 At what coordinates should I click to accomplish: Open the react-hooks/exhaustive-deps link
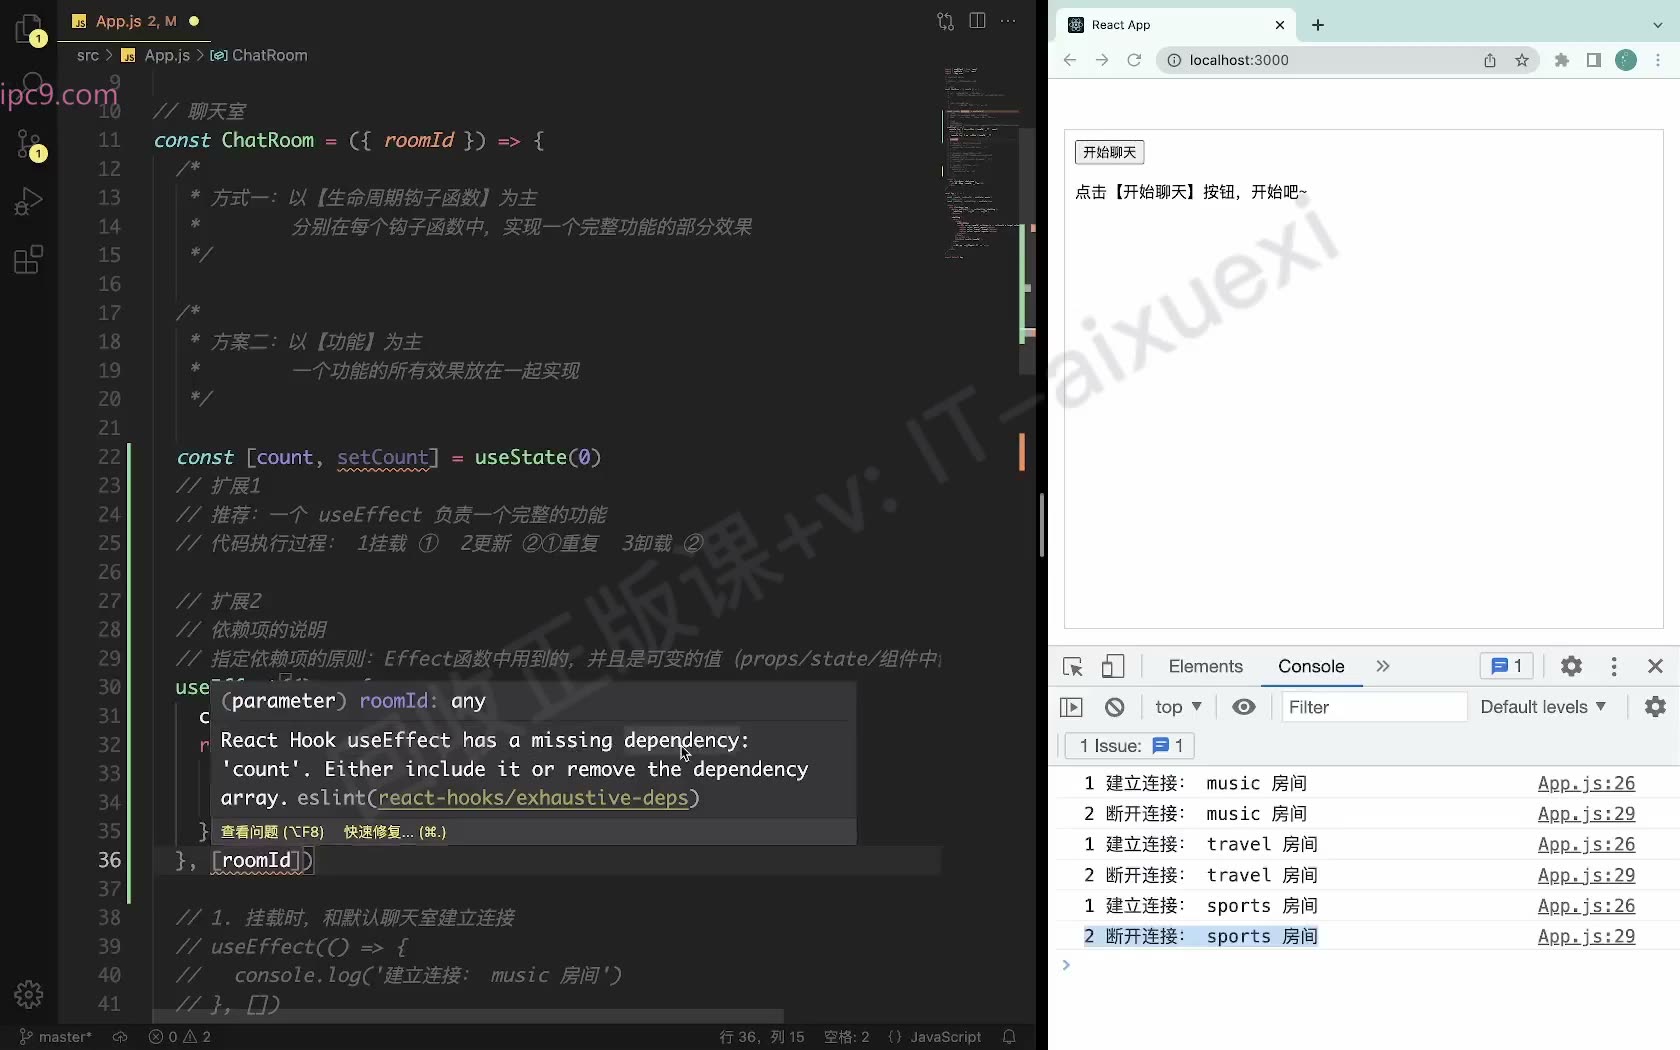tap(533, 798)
